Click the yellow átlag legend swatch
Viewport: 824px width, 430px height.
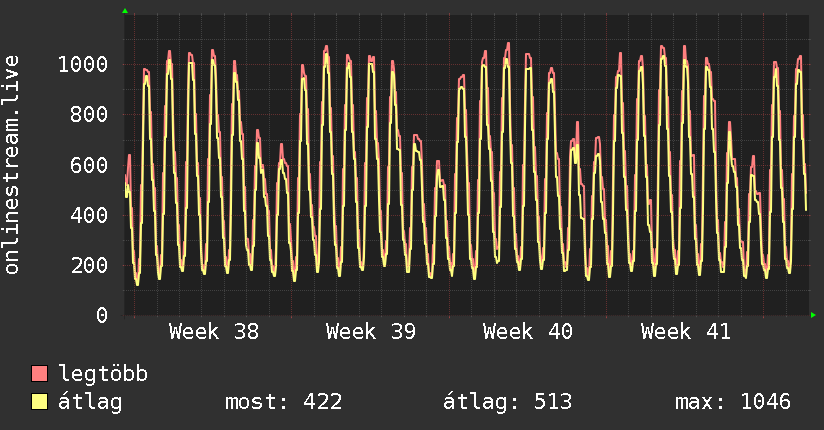click(x=39, y=401)
